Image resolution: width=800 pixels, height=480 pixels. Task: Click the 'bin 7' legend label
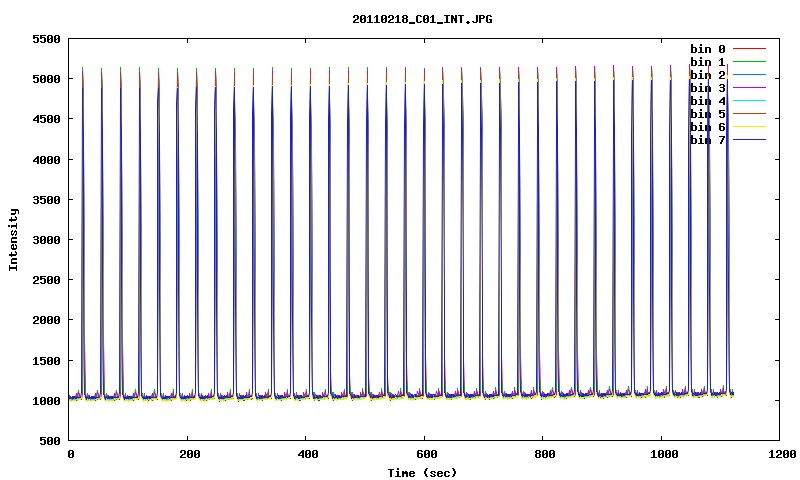click(708, 140)
